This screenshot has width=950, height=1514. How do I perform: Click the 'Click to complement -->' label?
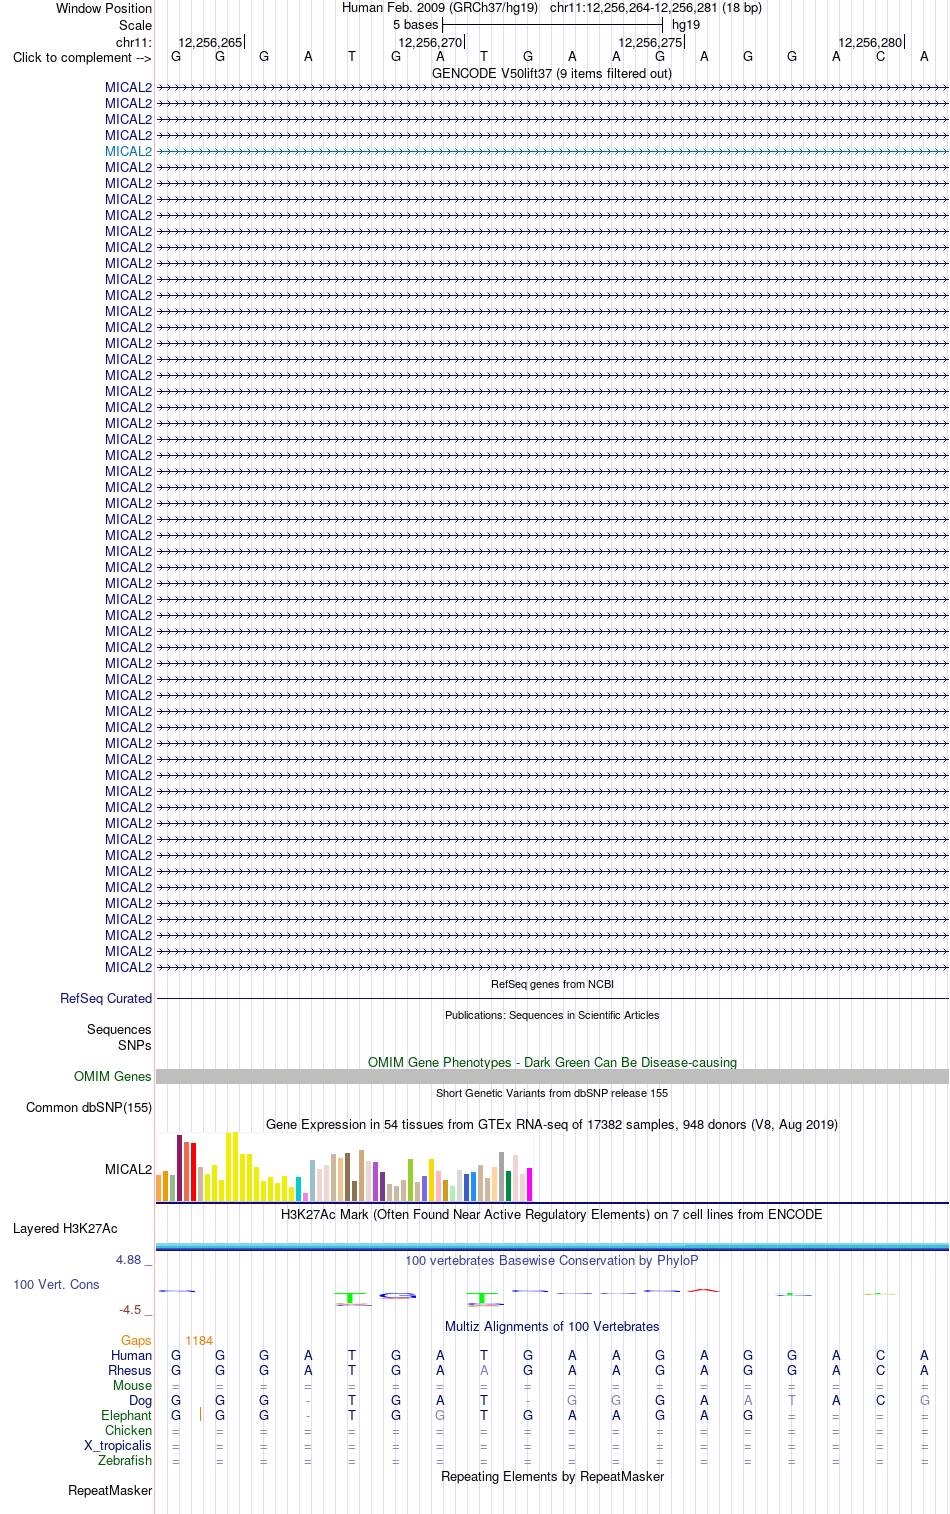click(x=82, y=57)
